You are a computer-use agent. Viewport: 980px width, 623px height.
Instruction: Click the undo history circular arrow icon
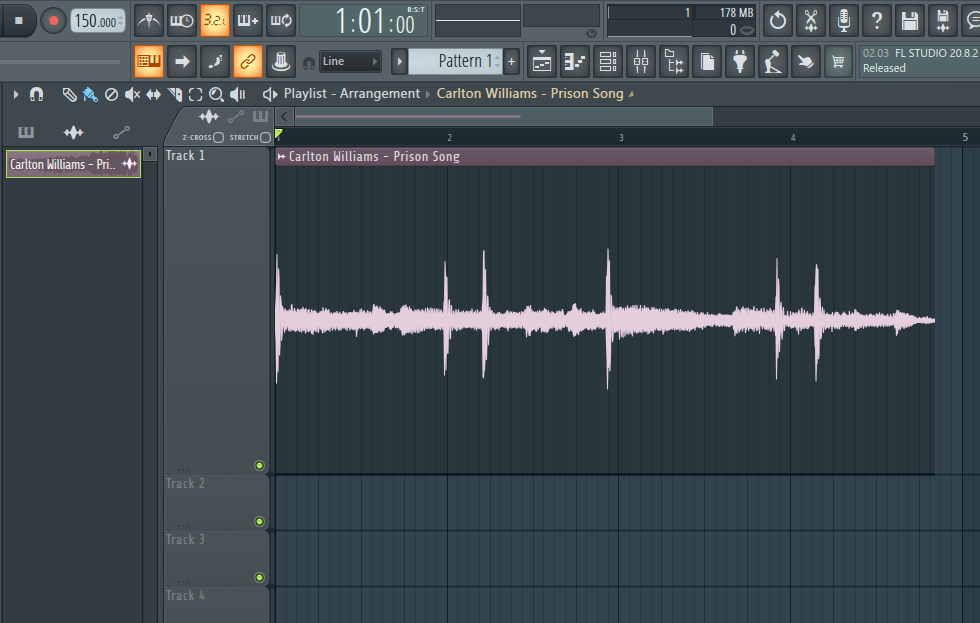(x=778, y=21)
